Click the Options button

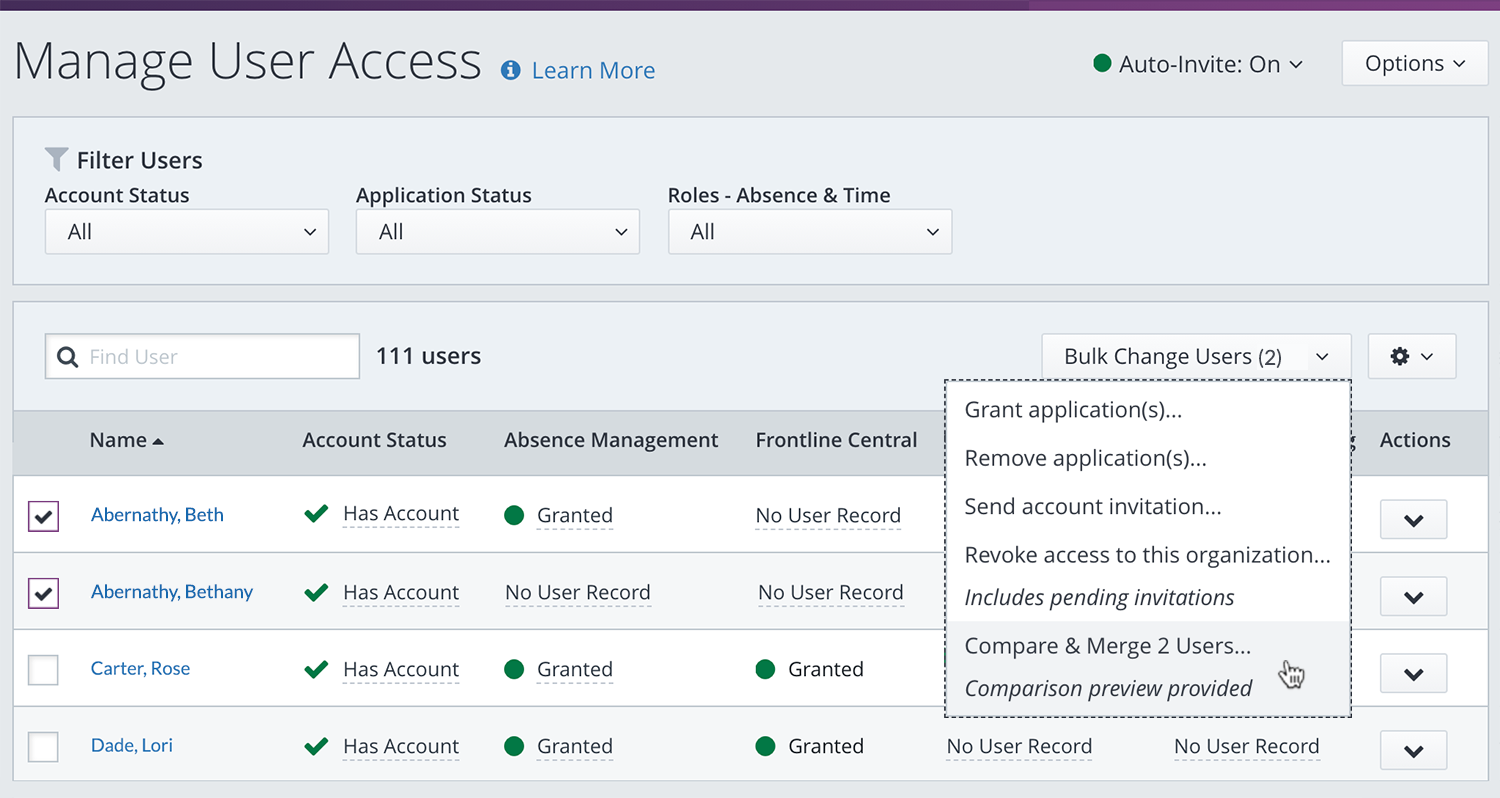point(1414,64)
